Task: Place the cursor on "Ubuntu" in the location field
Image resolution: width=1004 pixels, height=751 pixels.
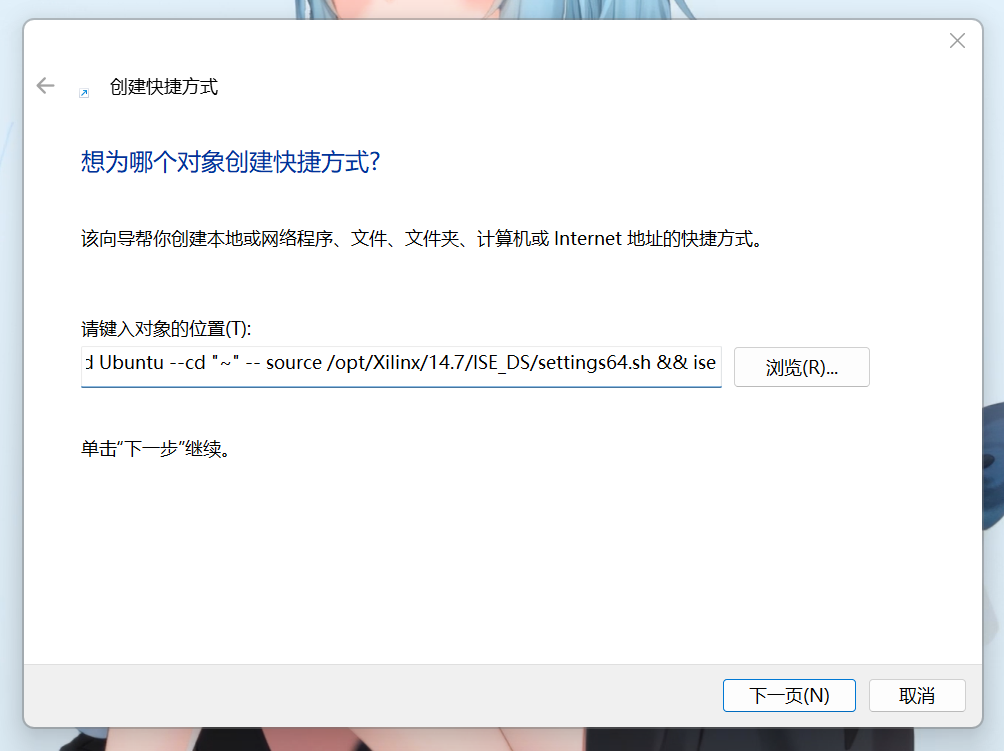Action: coord(132,362)
